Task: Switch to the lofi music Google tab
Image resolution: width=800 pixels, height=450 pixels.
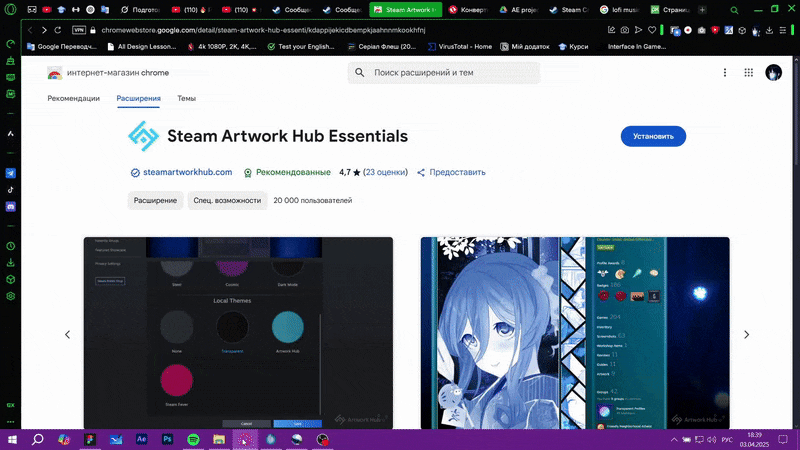Action: click(x=619, y=10)
